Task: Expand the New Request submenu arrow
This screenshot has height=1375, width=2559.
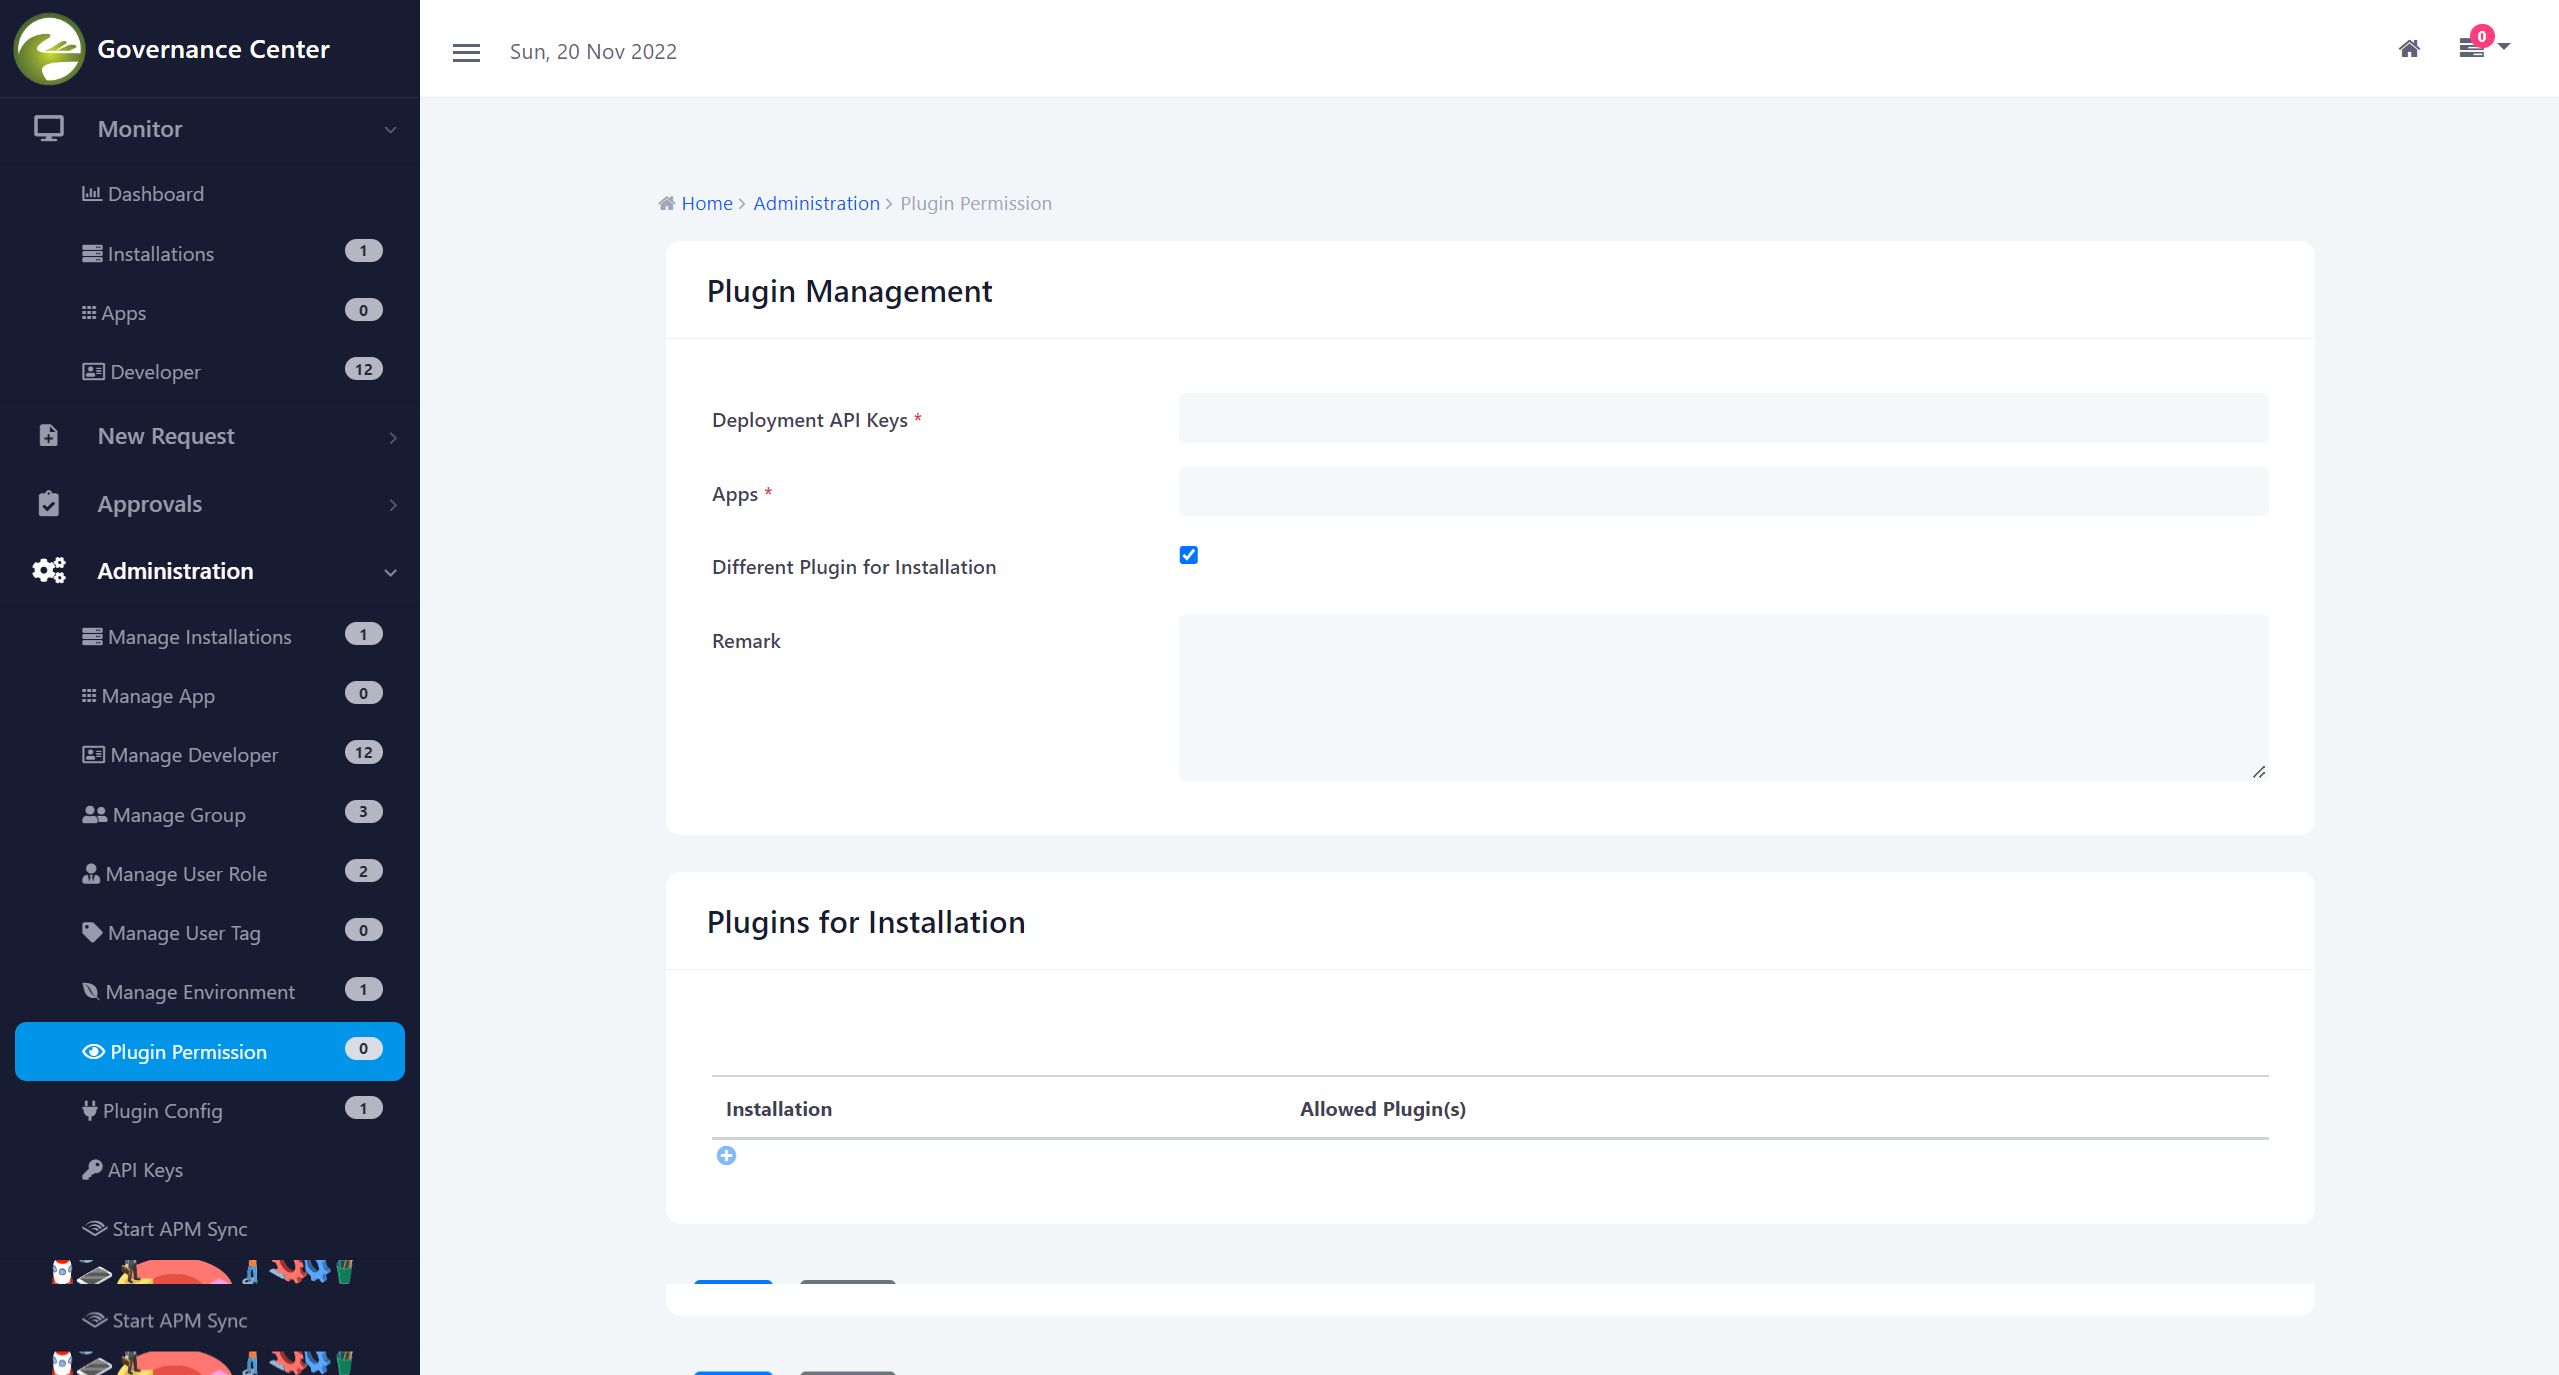Action: 392,437
